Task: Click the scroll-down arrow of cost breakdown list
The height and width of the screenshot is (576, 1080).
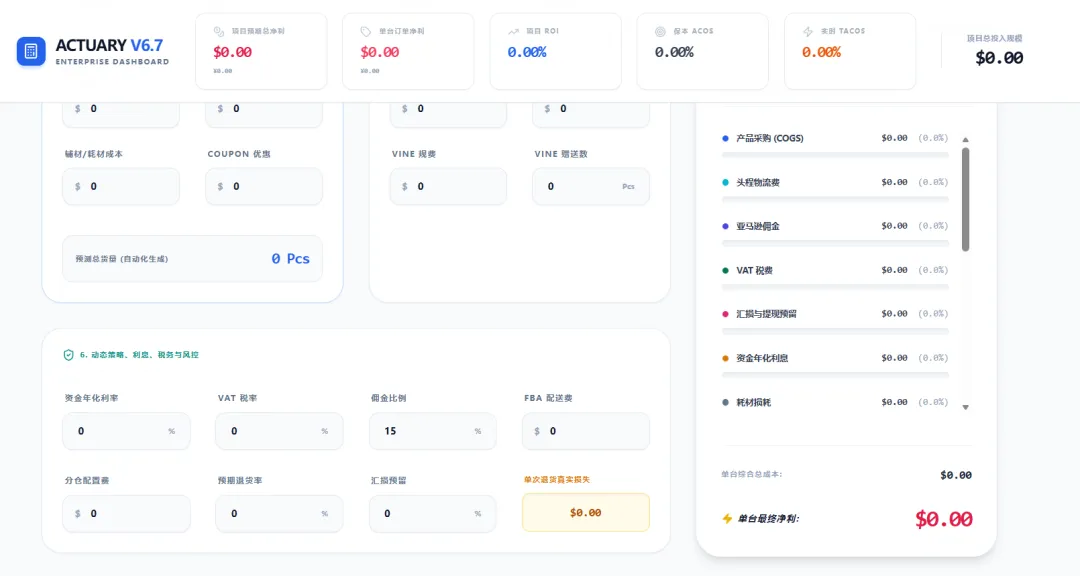Action: (966, 407)
